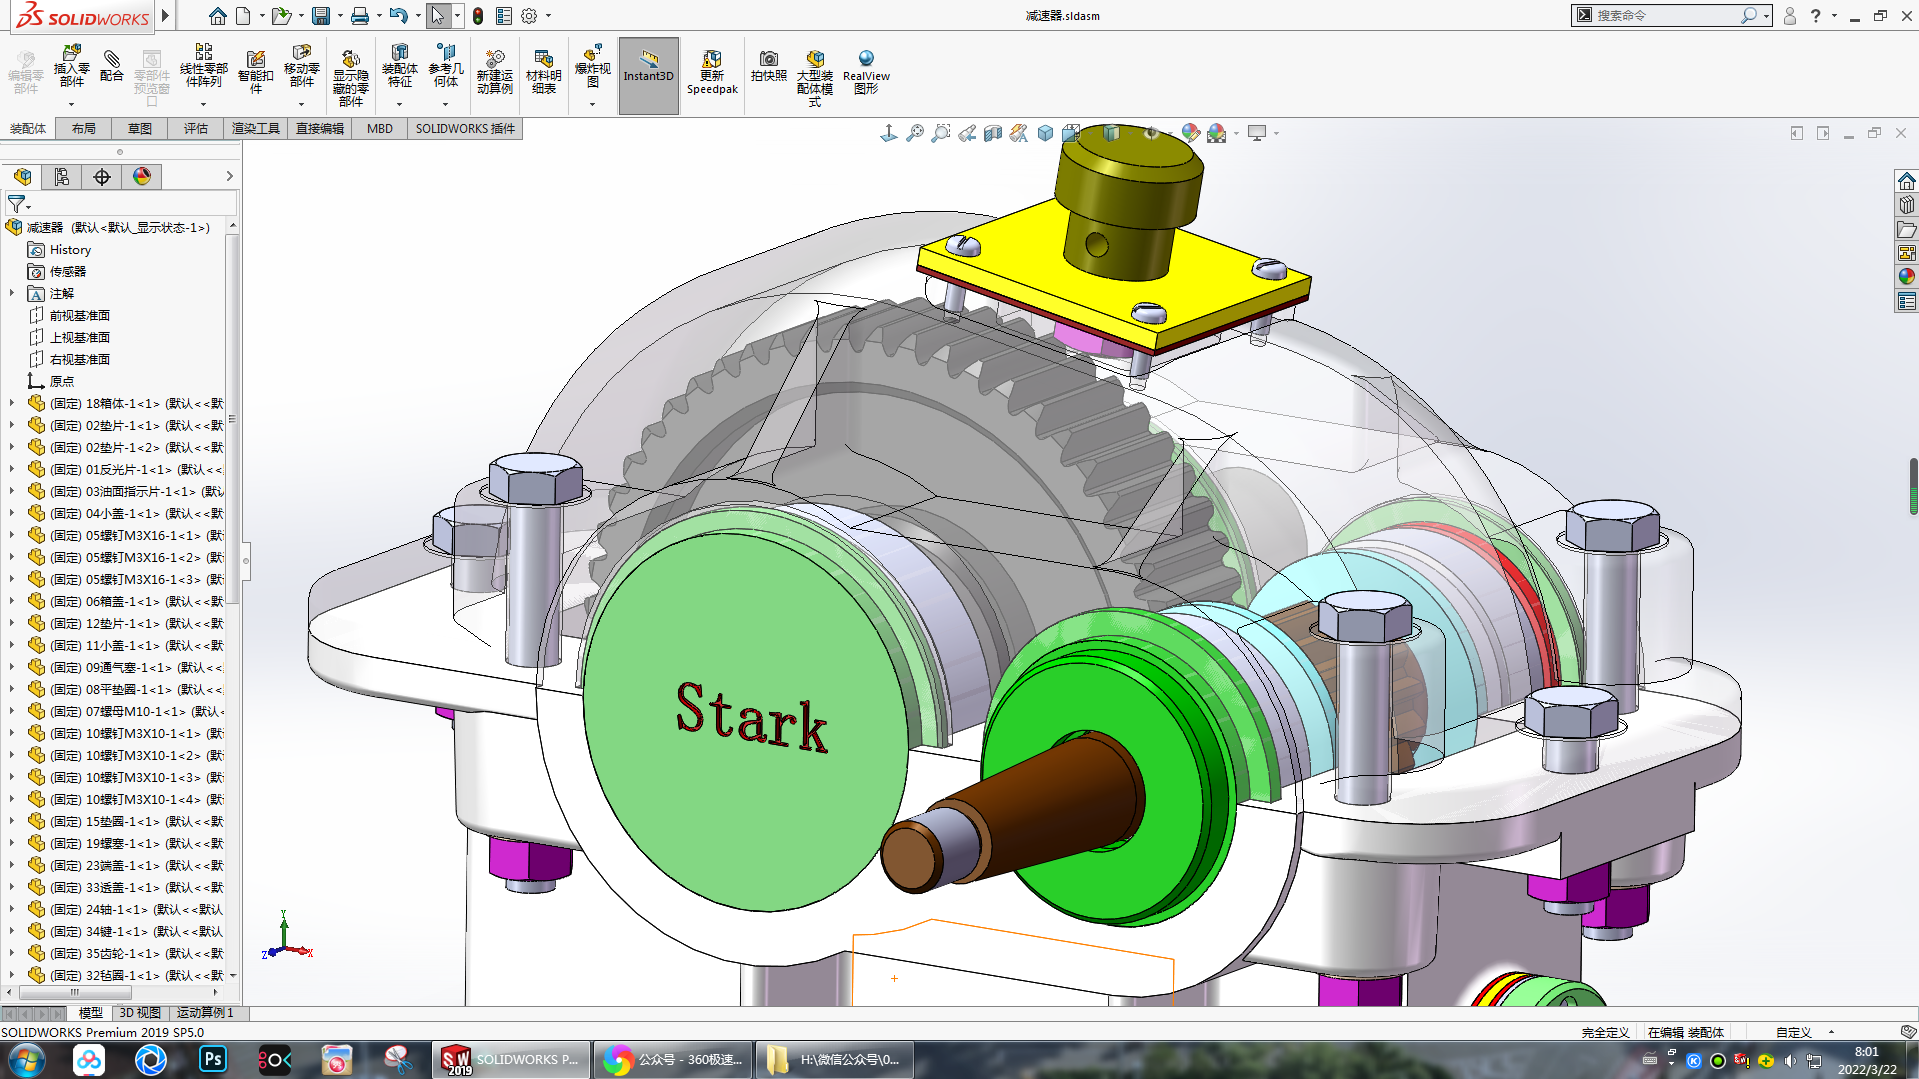
Task: Open the DisplayManager color ball tab
Action: pos(142,177)
